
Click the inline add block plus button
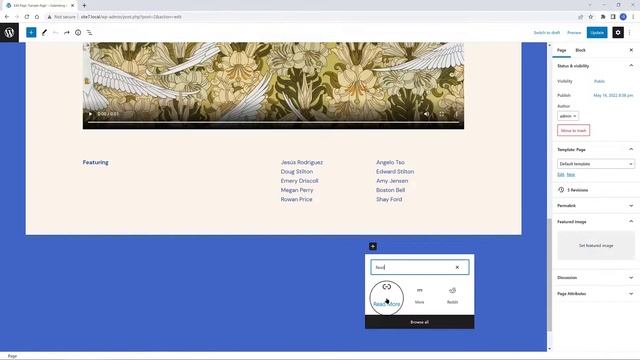[x=373, y=246]
